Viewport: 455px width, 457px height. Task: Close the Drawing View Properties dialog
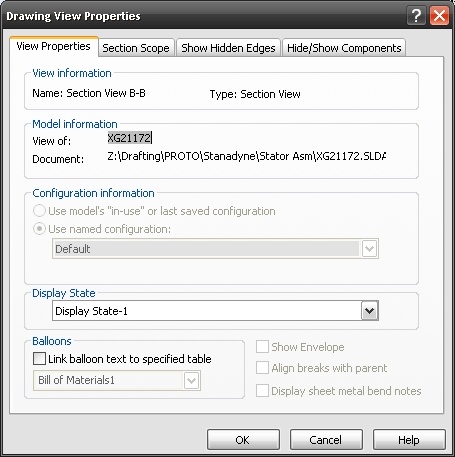click(x=439, y=16)
